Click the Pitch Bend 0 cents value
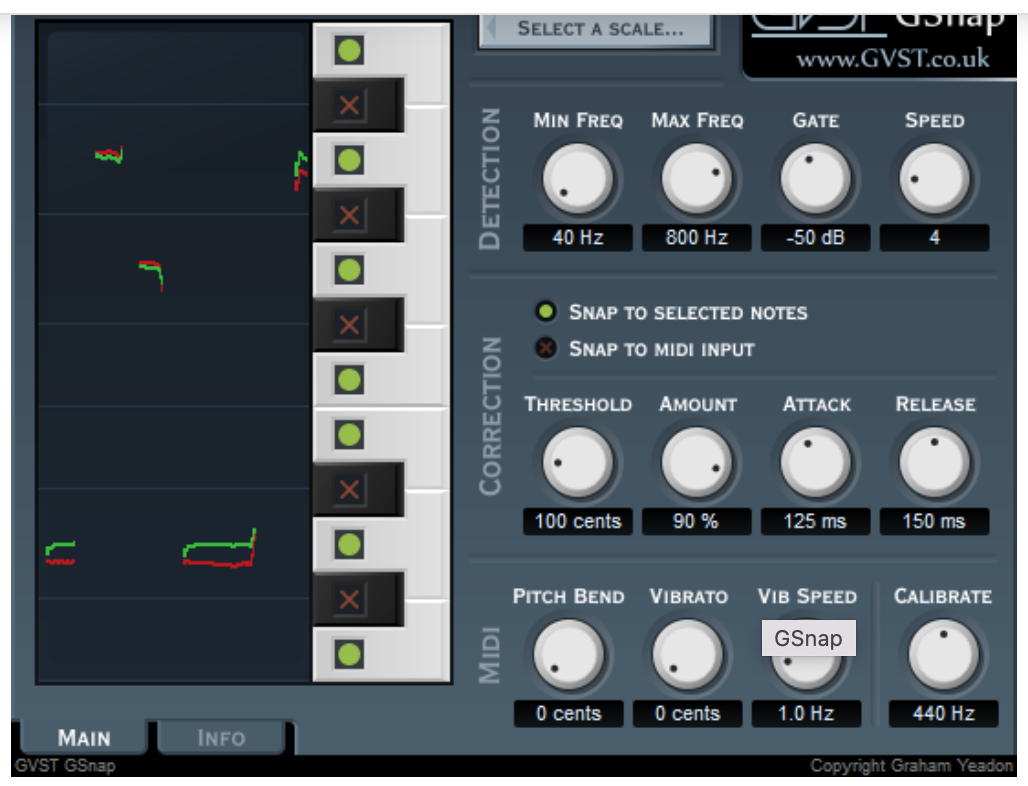This screenshot has width=1028, height=786. point(568,713)
